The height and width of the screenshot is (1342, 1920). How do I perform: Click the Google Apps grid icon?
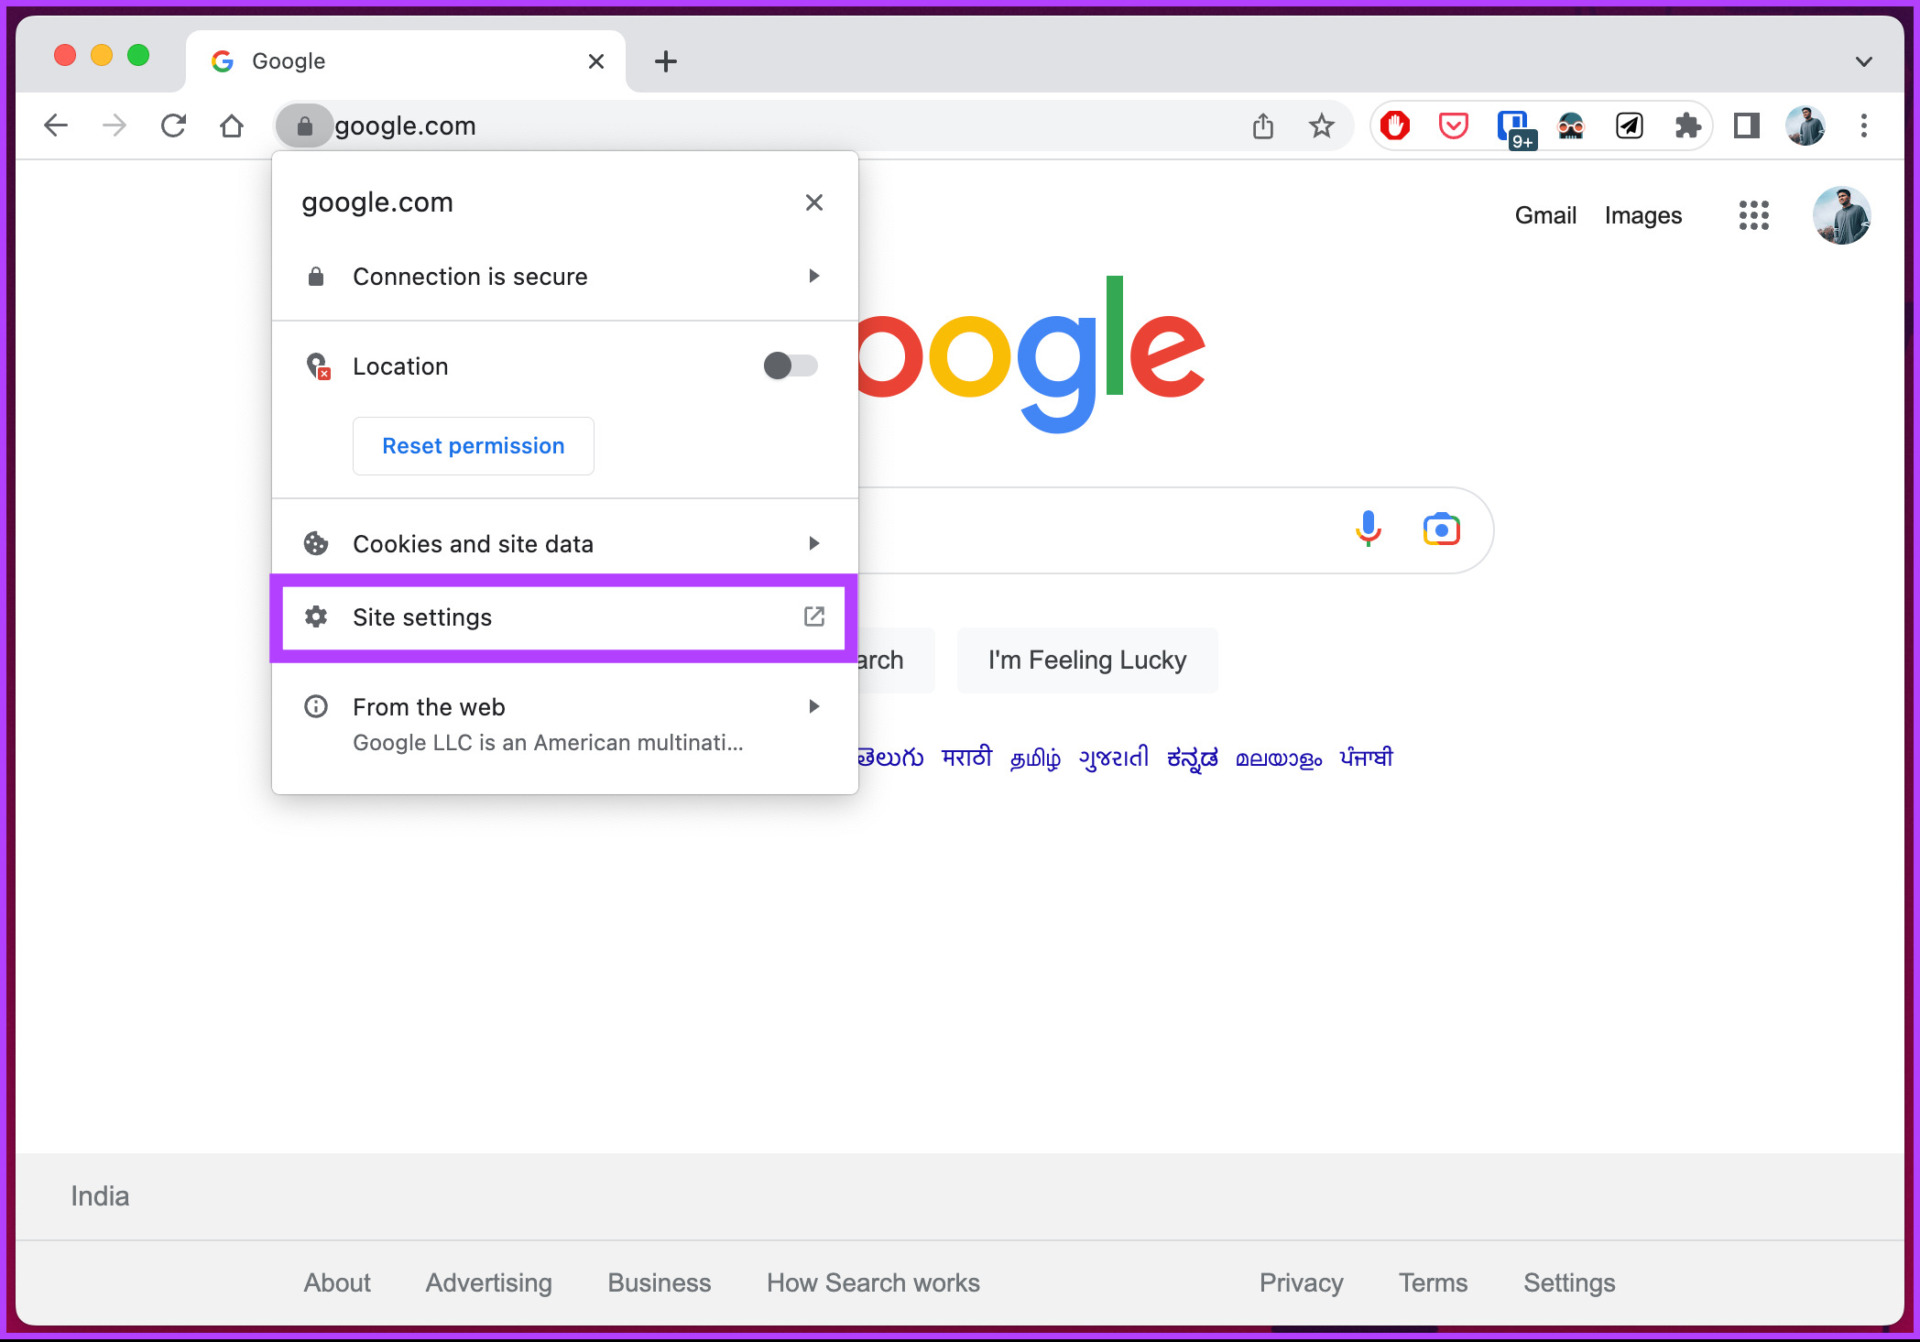tap(1752, 214)
